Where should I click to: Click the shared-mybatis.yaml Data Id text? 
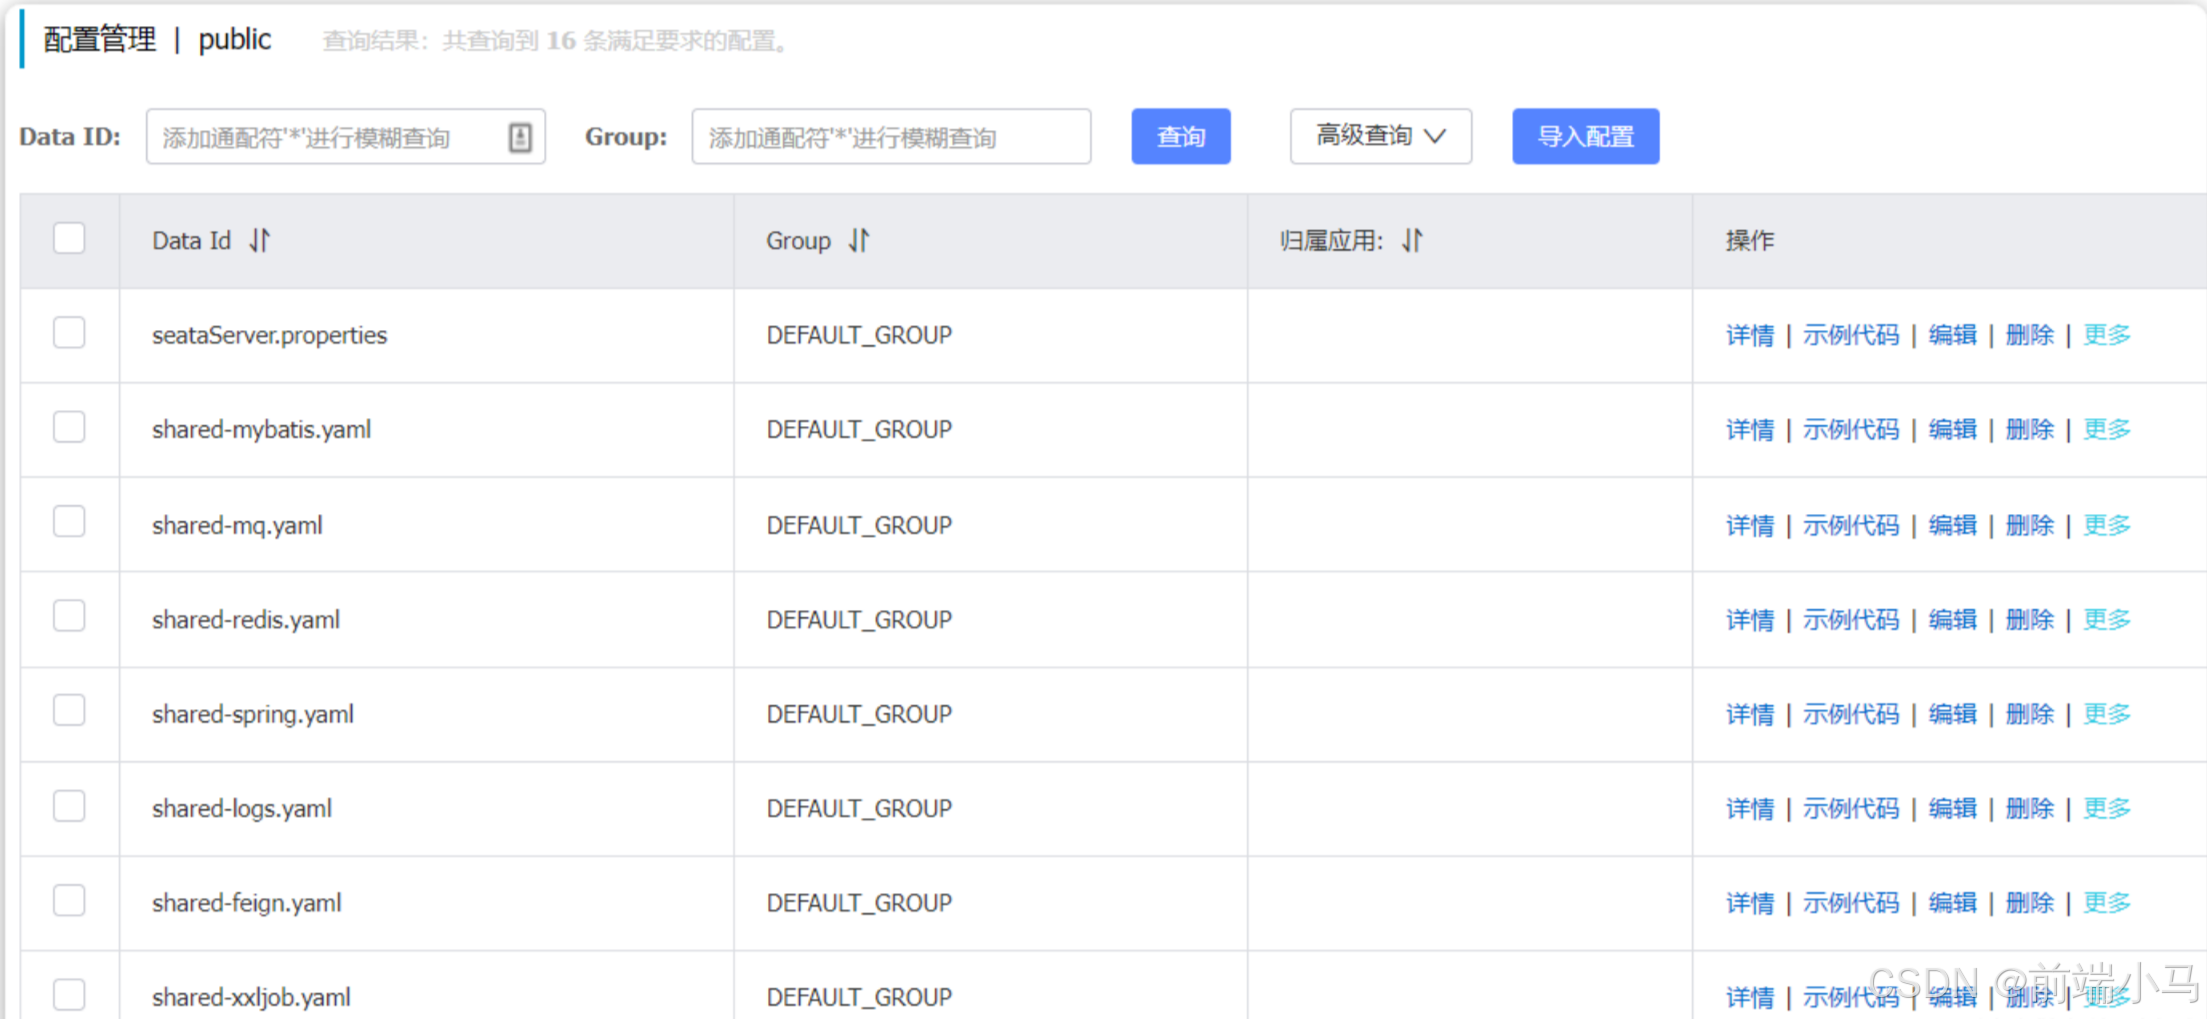click(261, 429)
